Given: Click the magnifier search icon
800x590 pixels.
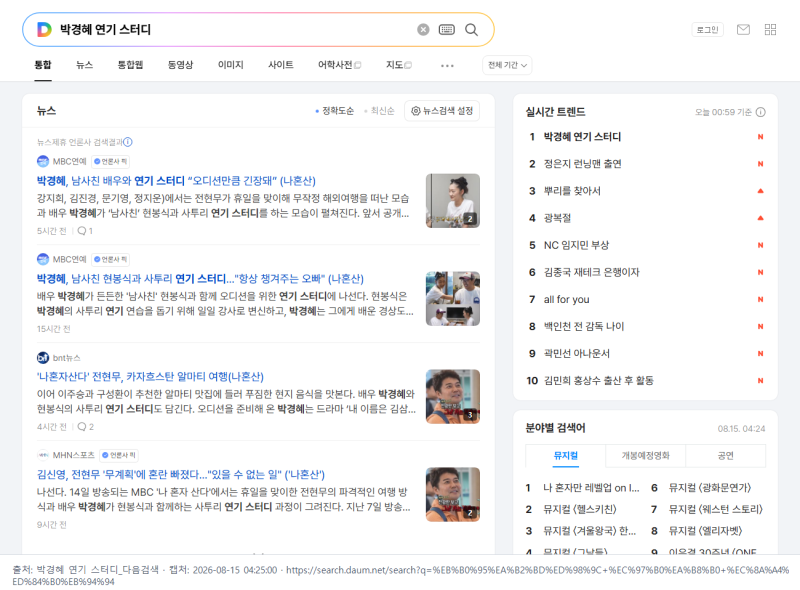Looking at the screenshot, I should pos(471,30).
